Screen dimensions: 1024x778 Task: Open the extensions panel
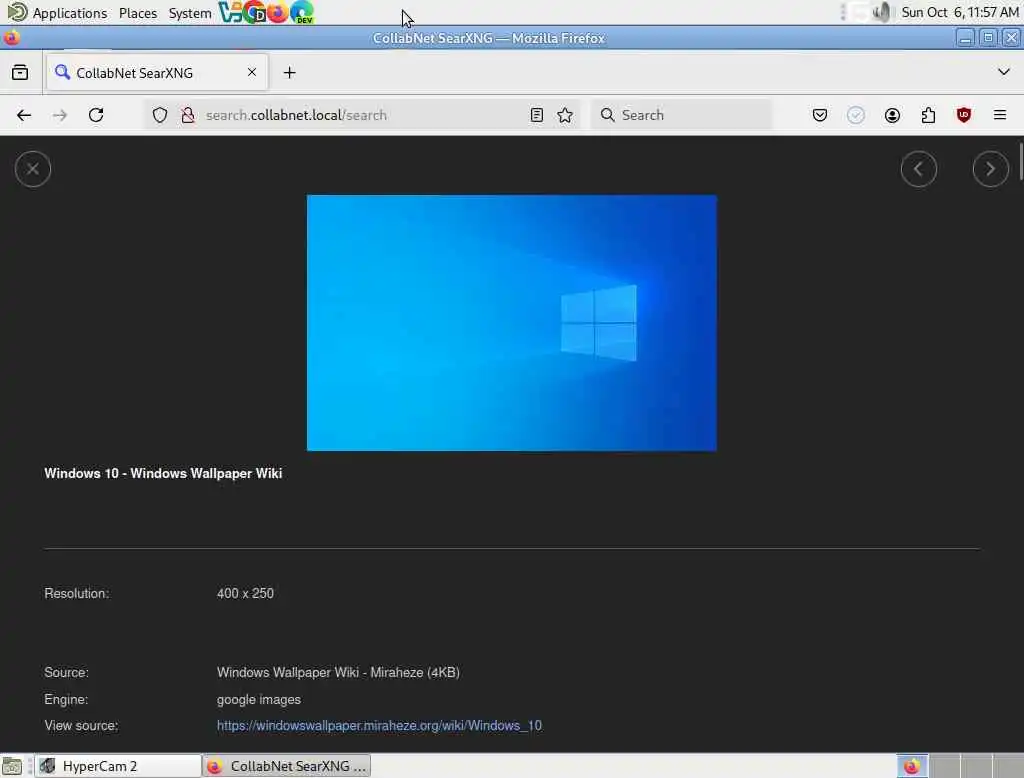pos(928,115)
